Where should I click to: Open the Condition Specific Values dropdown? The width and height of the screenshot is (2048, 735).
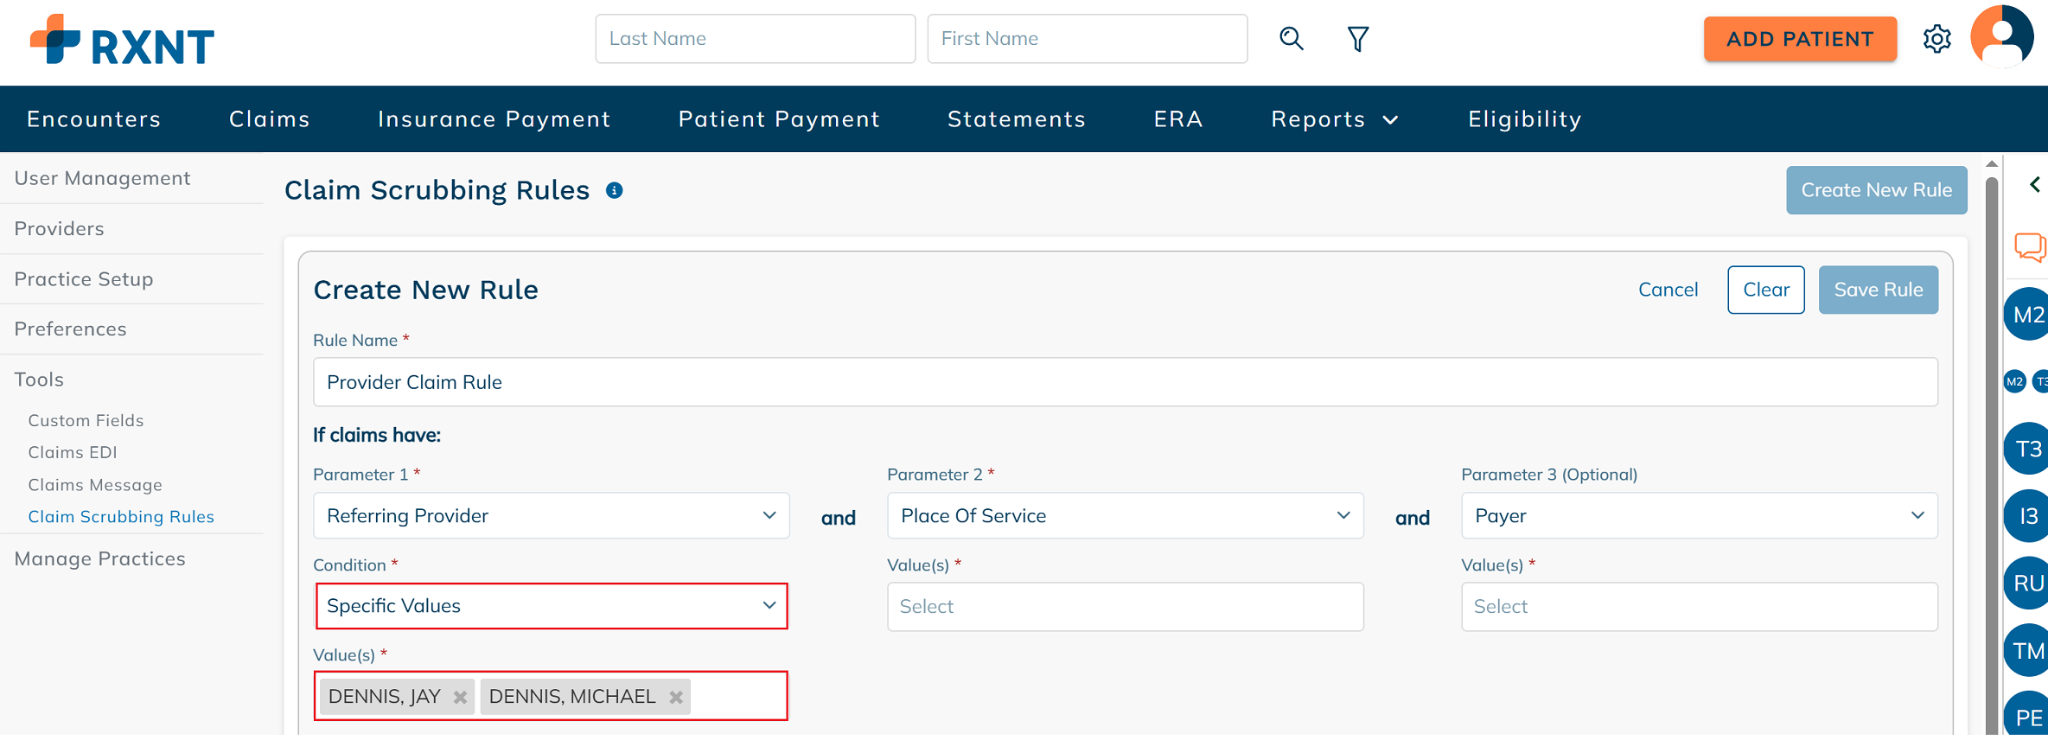pos(551,606)
